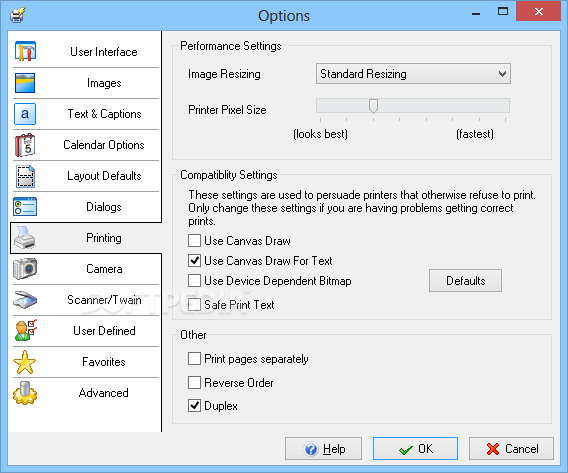This screenshot has width=568, height=473.
Task: Click the Help button
Action: point(323,449)
